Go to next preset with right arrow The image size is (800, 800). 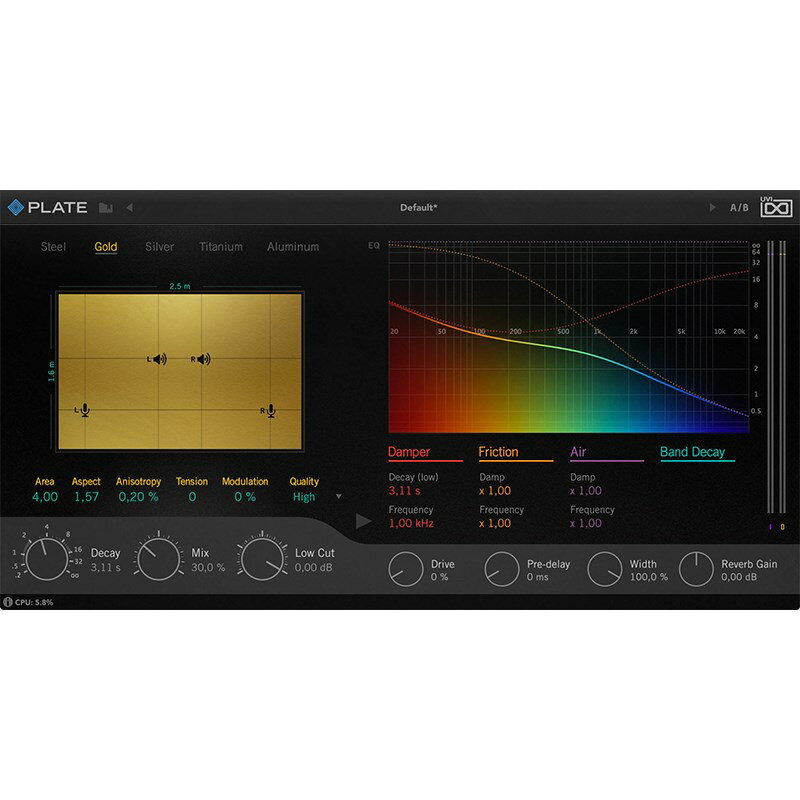[x=712, y=208]
